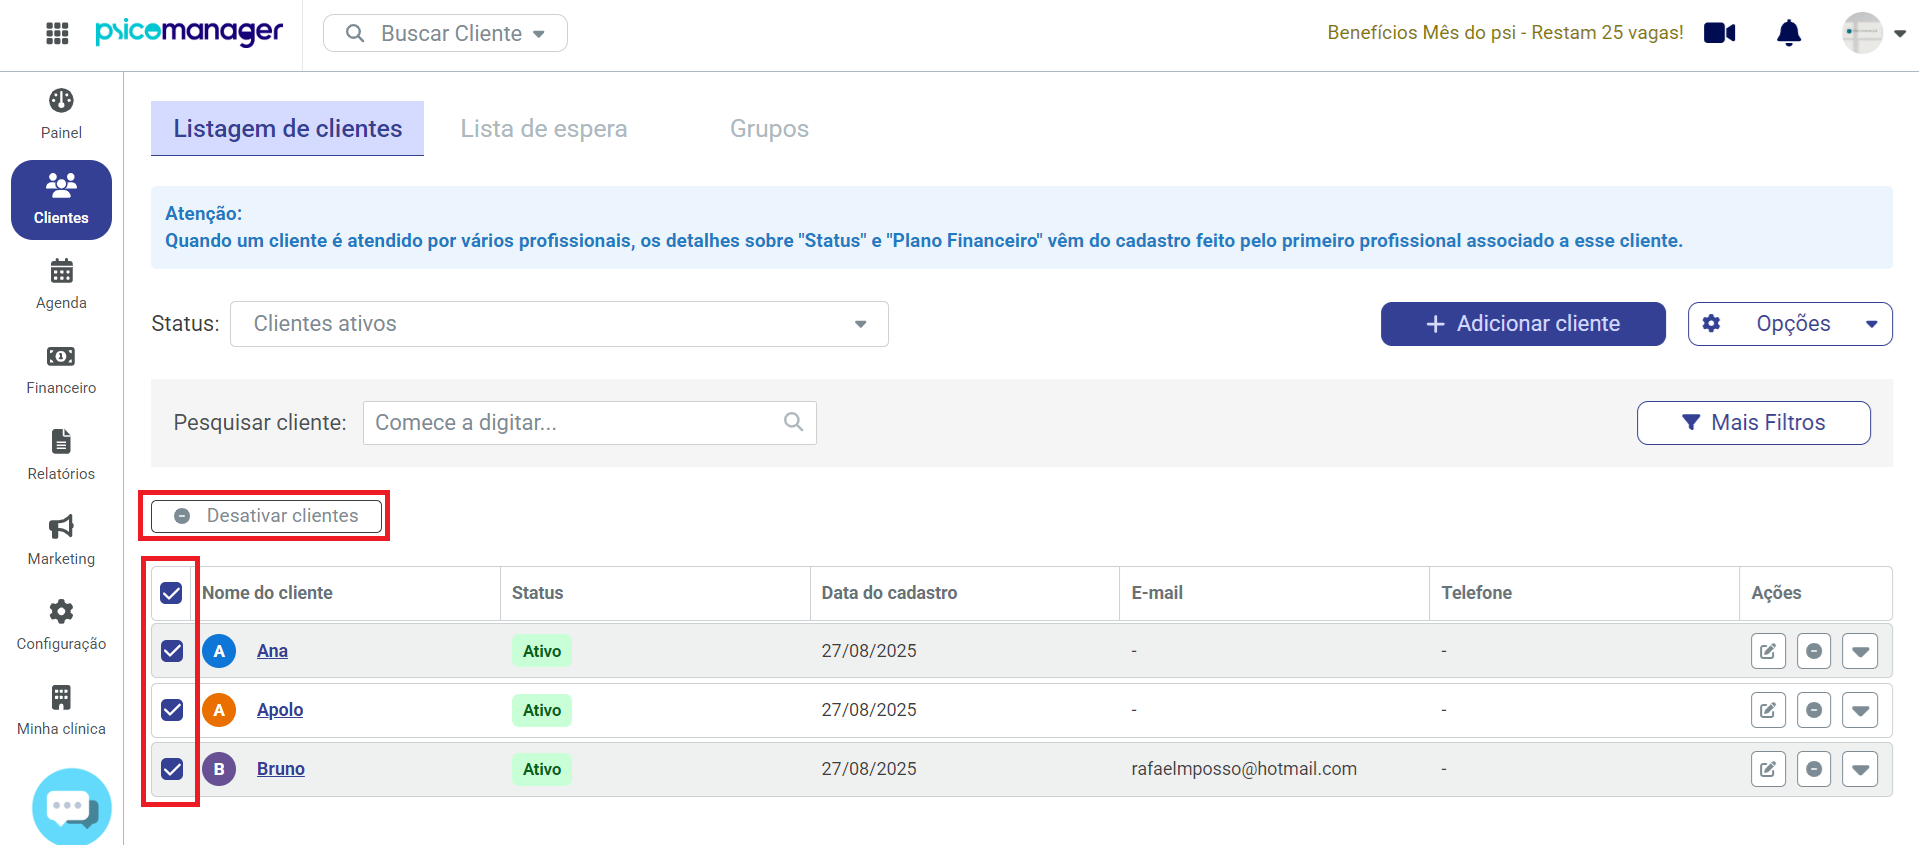Open Minha clínica in sidebar
The height and width of the screenshot is (845, 1919).
61,711
